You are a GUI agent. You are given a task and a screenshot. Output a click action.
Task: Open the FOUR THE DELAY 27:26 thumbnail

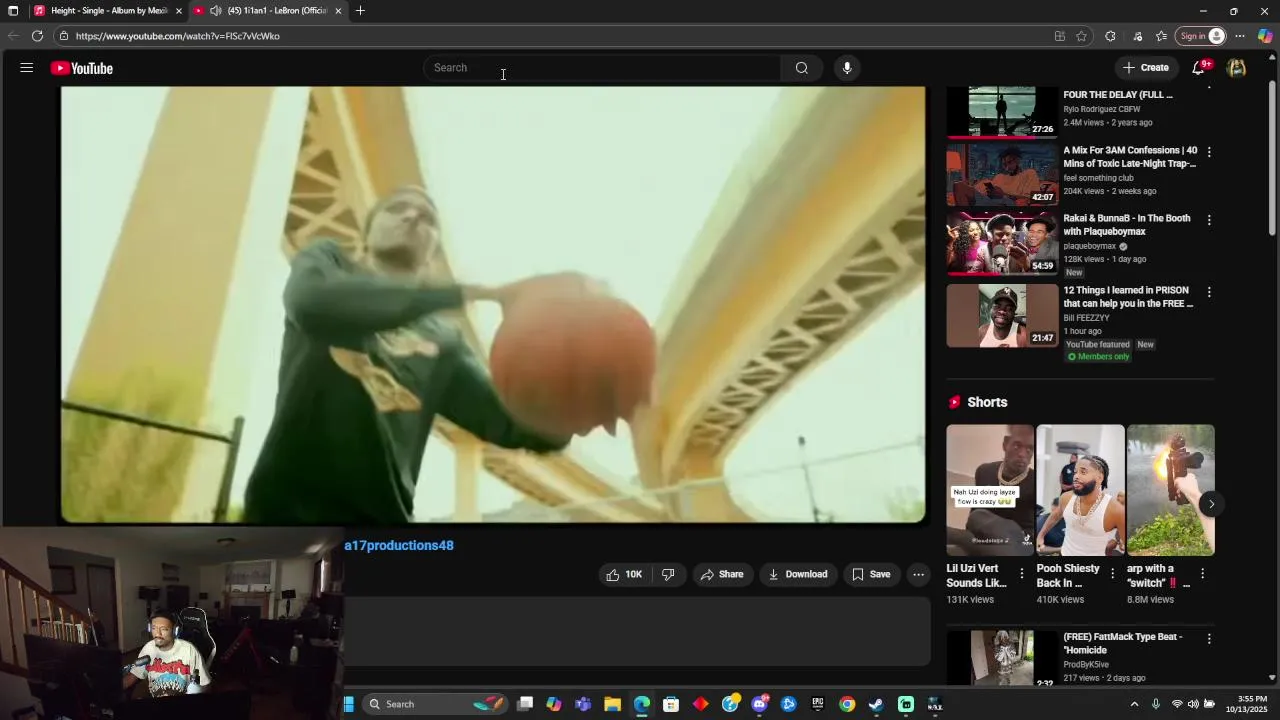(1002, 111)
